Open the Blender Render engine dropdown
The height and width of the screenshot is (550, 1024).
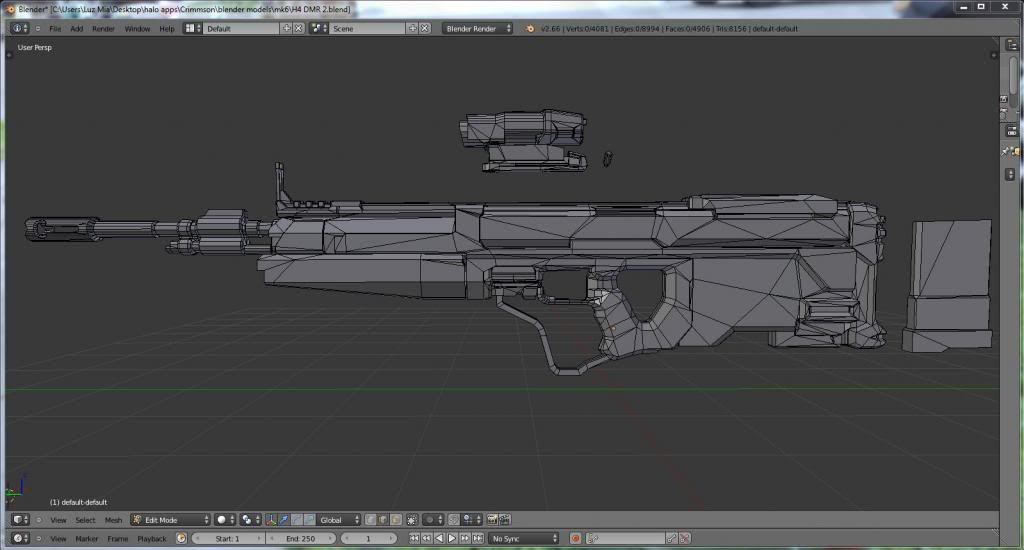coord(477,29)
